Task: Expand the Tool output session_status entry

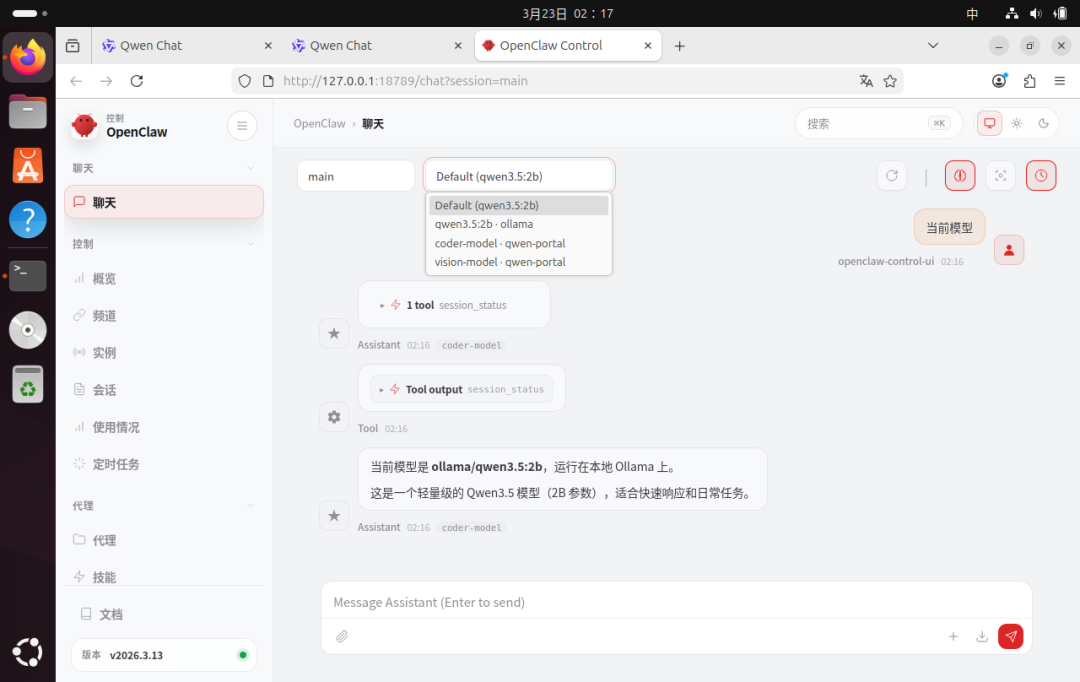Action: tap(461, 387)
